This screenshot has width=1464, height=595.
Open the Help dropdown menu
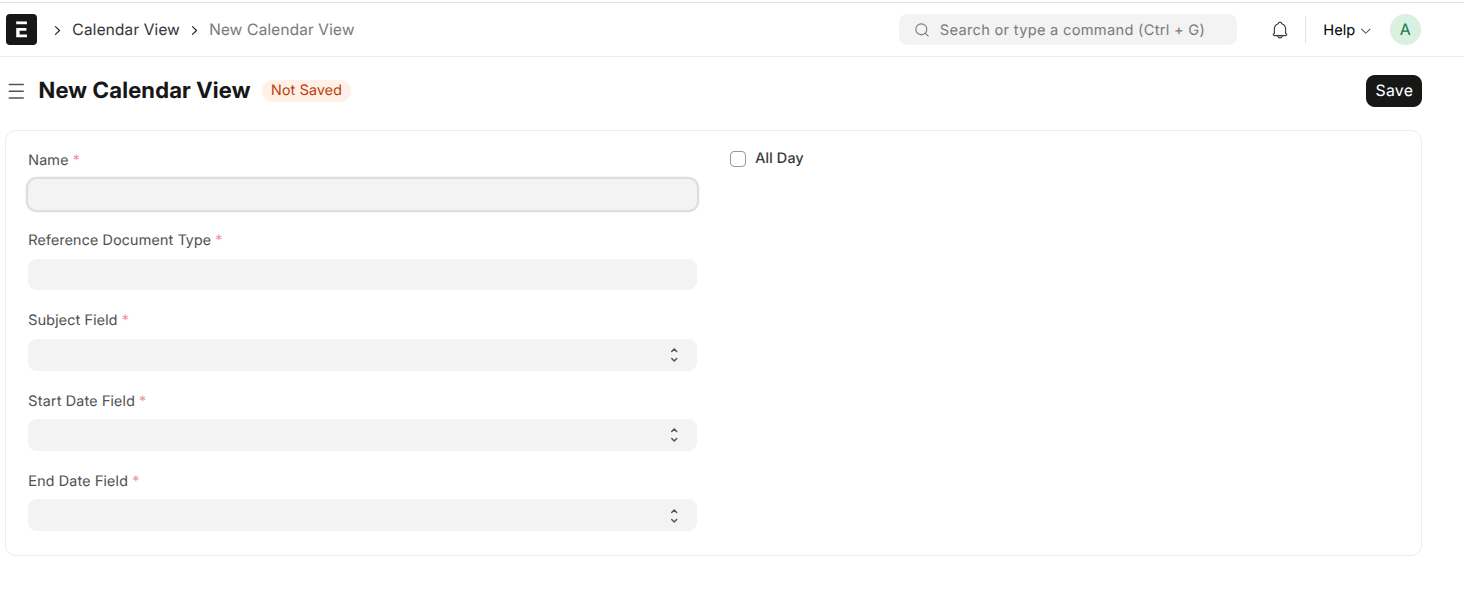(1346, 30)
